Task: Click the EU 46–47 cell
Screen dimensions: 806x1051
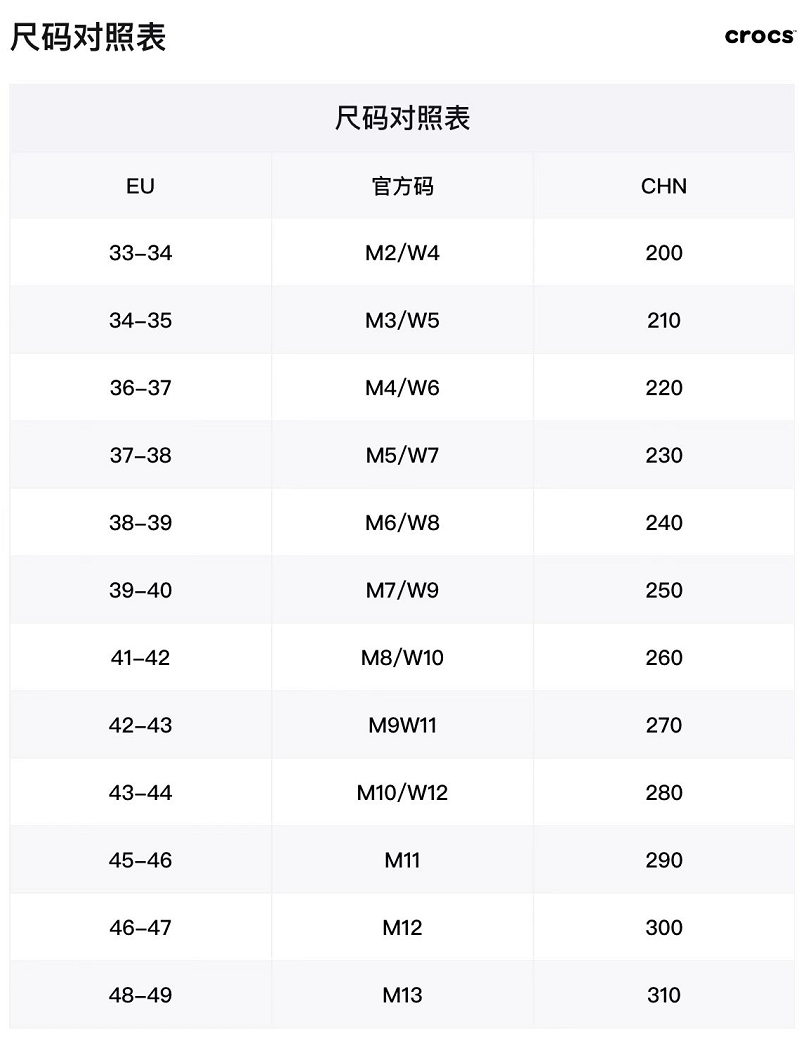Action: [x=141, y=928]
